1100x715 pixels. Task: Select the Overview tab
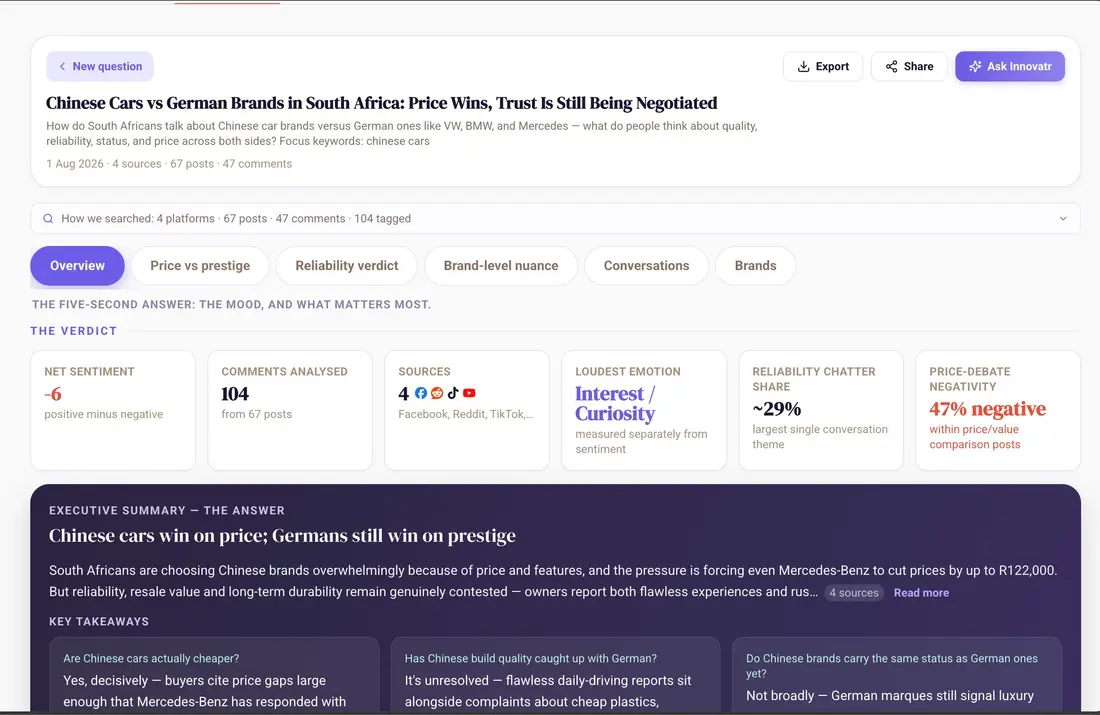tap(77, 265)
